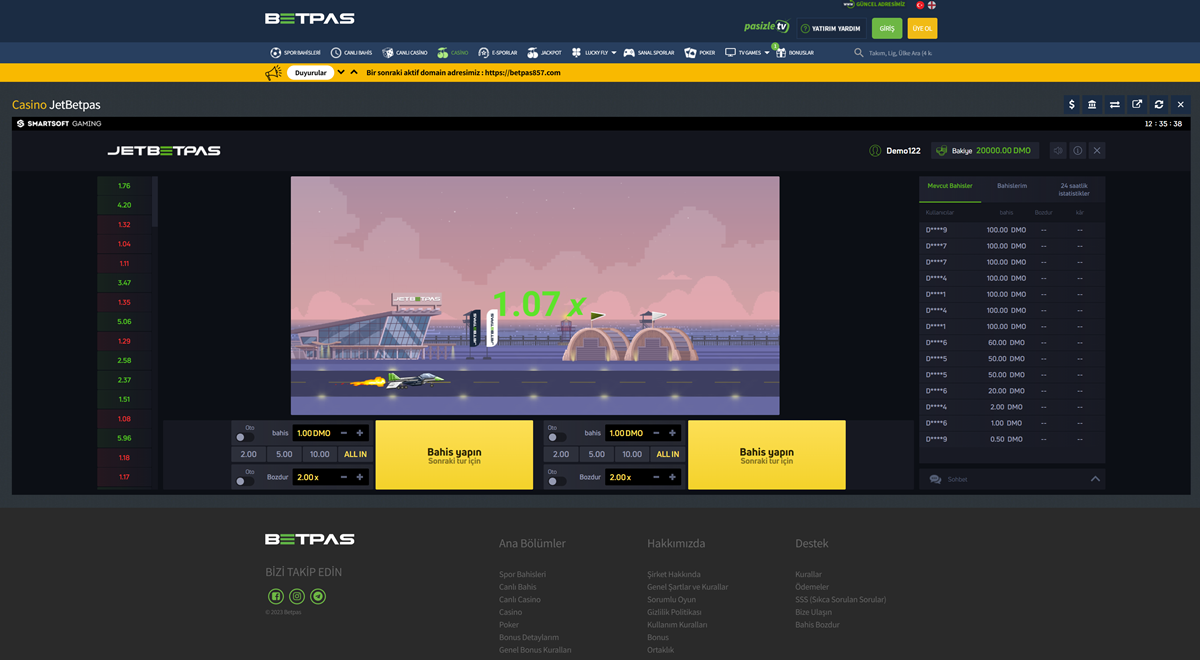
Task: Click the transfer arrows icon
Action: pyautogui.click(x=1115, y=104)
